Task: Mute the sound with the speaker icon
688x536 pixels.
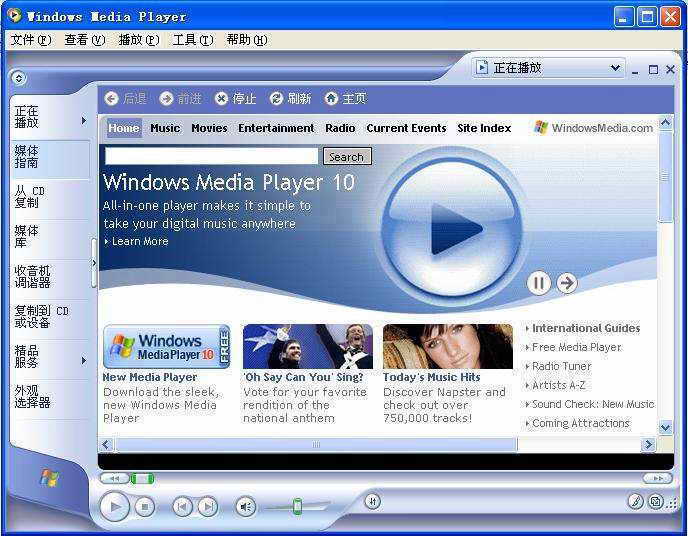Action: (245, 507)
